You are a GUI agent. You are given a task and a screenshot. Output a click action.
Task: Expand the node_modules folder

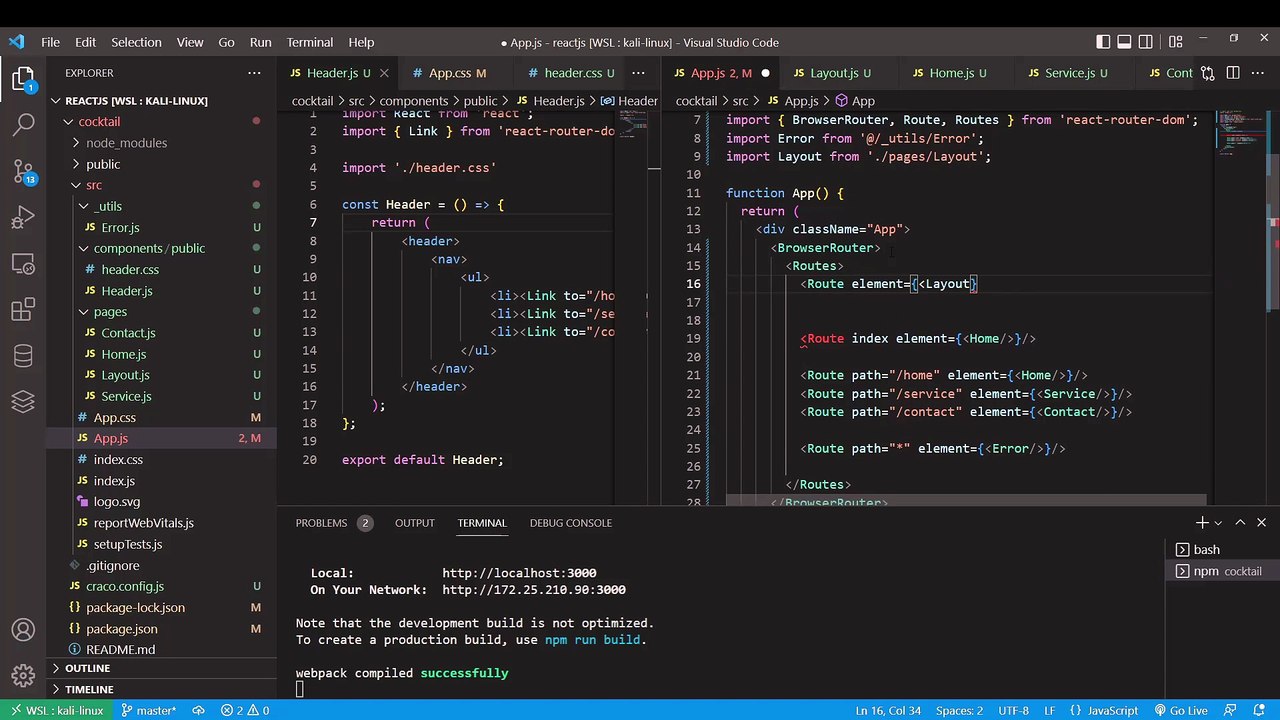coord(76,143)
